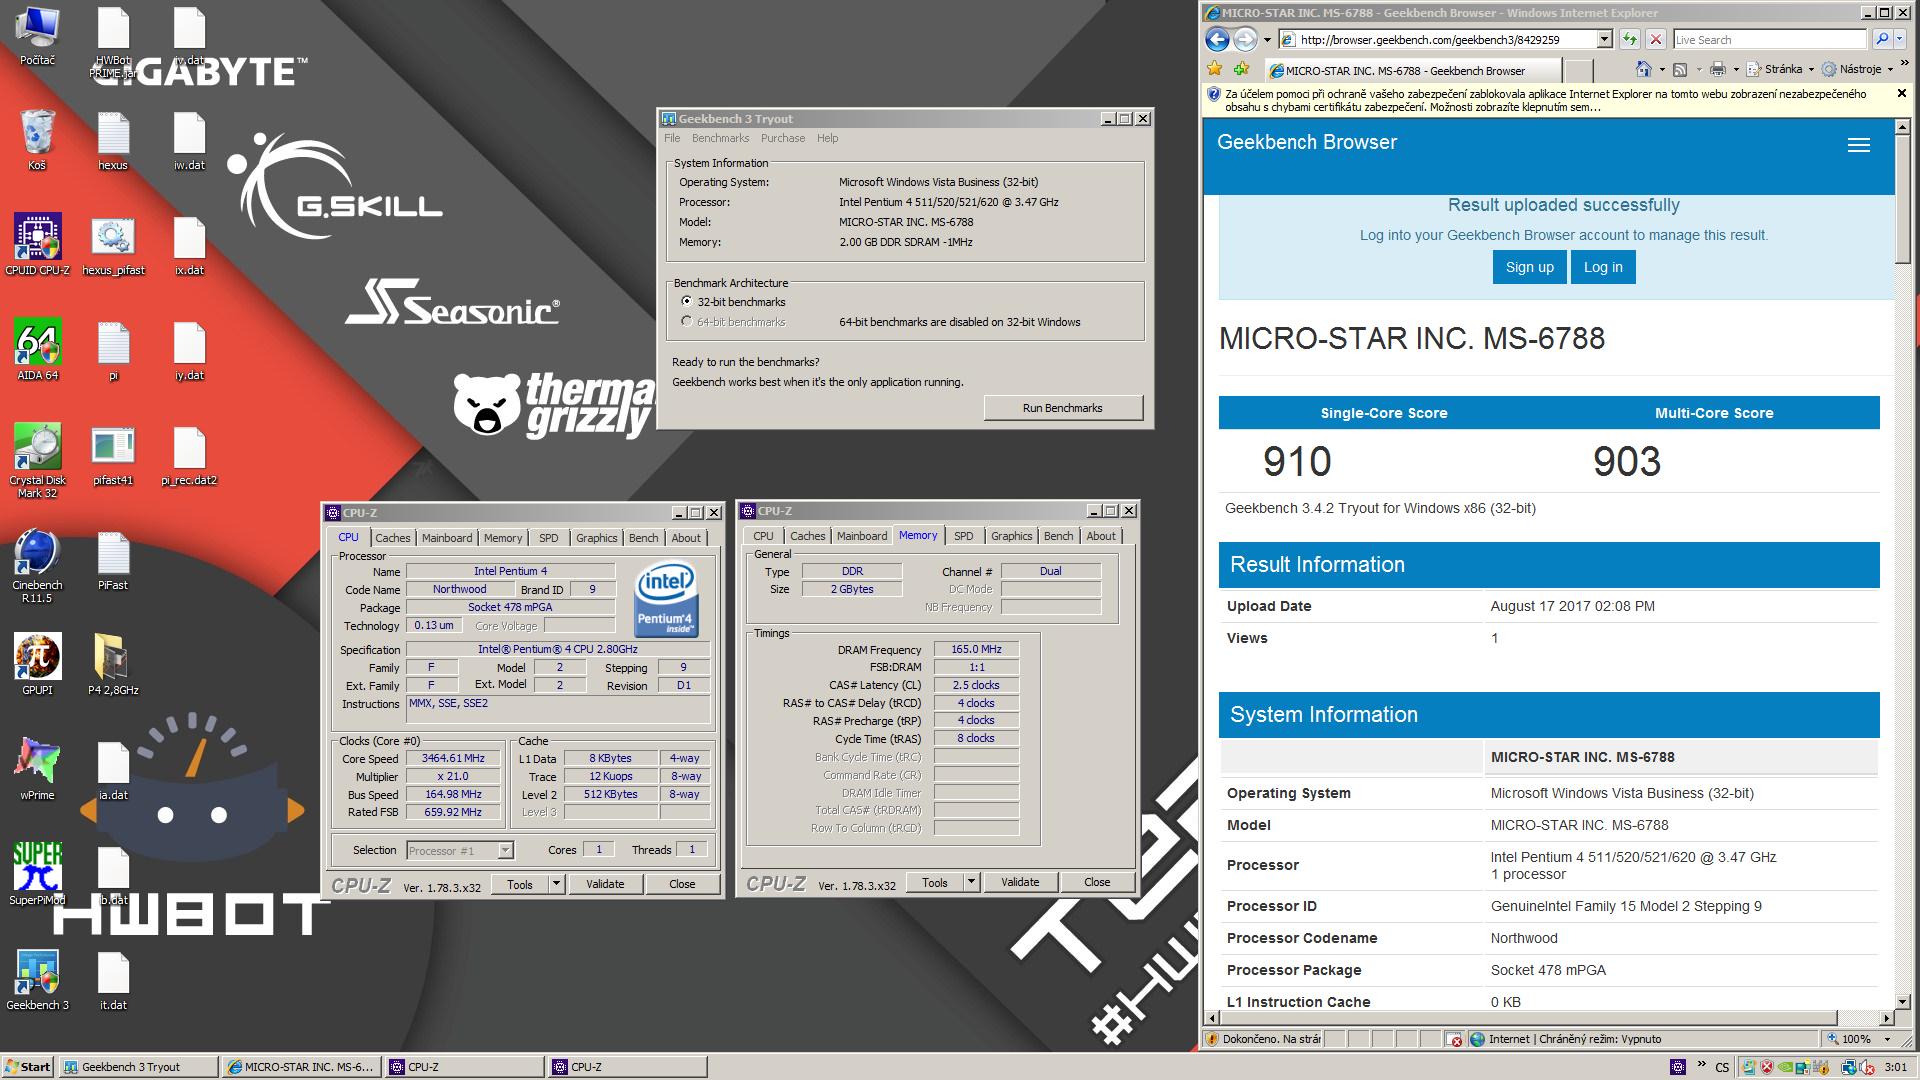
Task: Open the File menu in Geekbench
Action: [672, 138]
